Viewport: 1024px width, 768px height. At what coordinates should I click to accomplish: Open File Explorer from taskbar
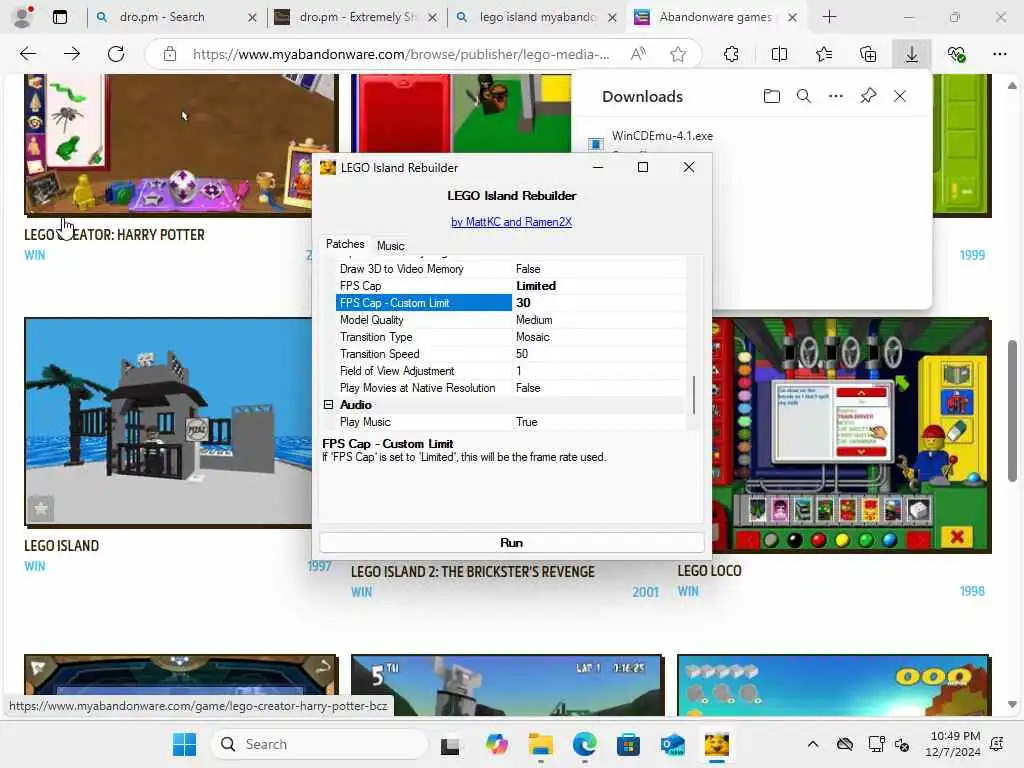(541, 744)
